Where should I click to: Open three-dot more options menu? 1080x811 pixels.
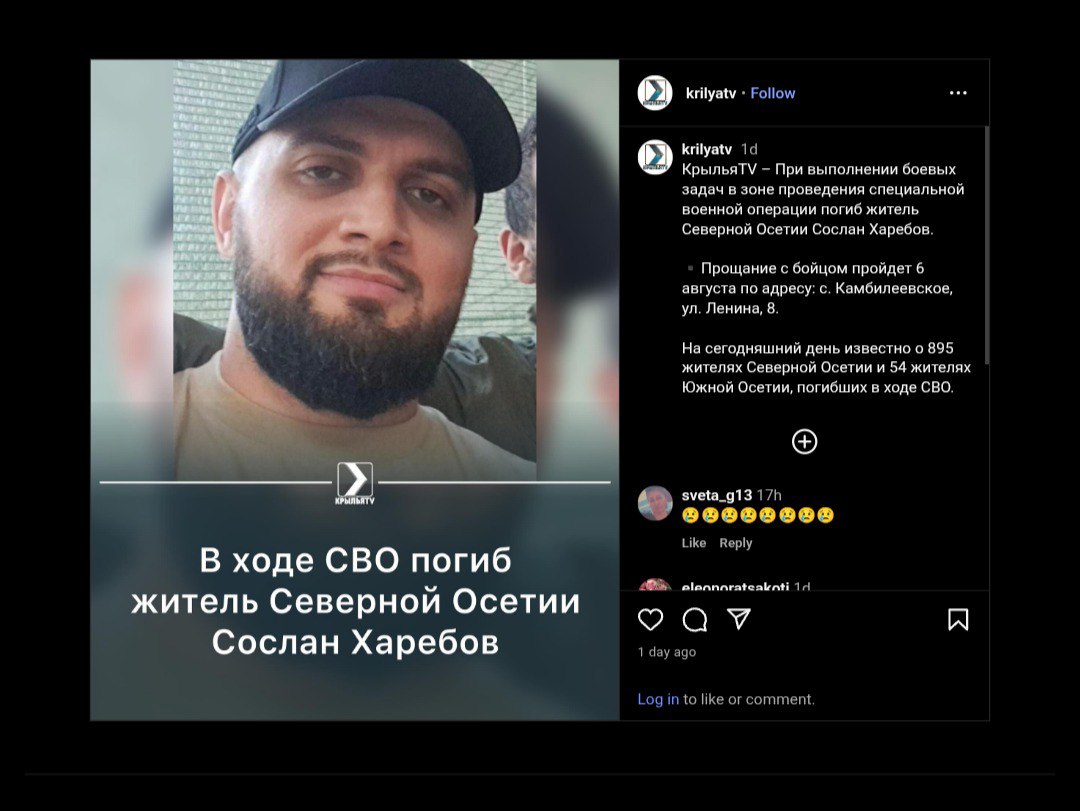click(958, 93)
